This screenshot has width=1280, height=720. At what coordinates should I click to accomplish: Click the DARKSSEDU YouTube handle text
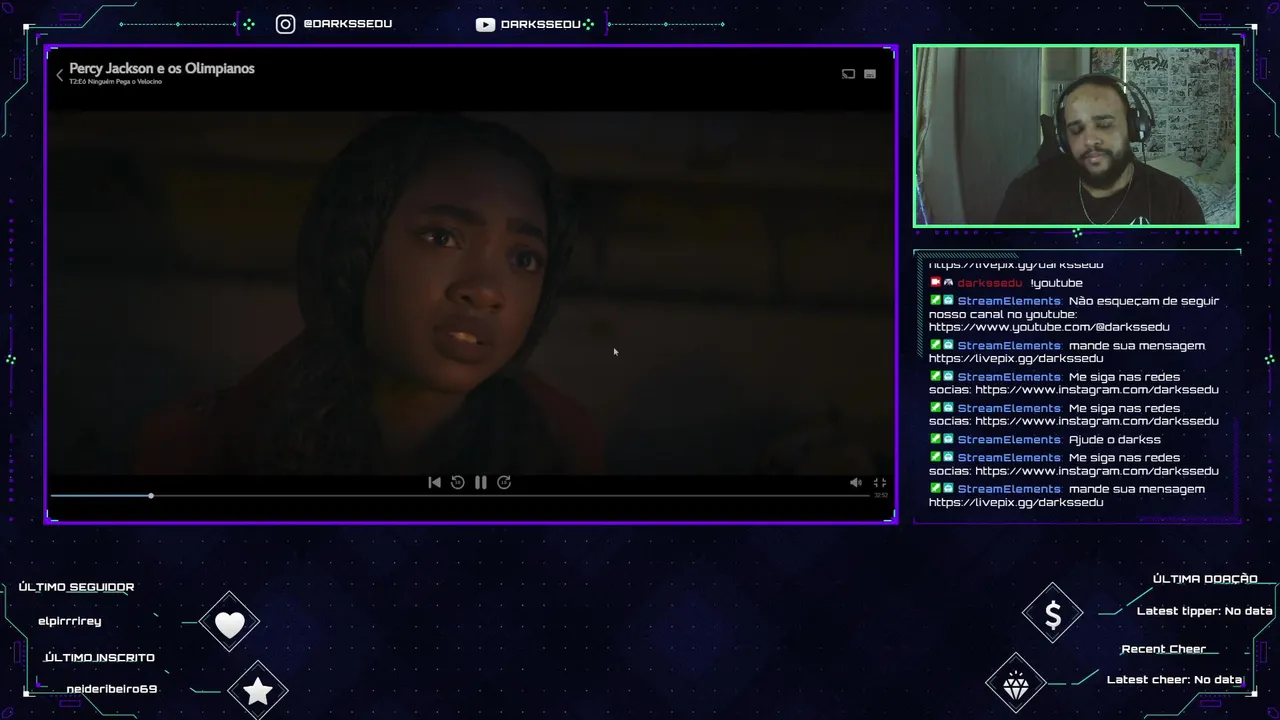(541, 24)
